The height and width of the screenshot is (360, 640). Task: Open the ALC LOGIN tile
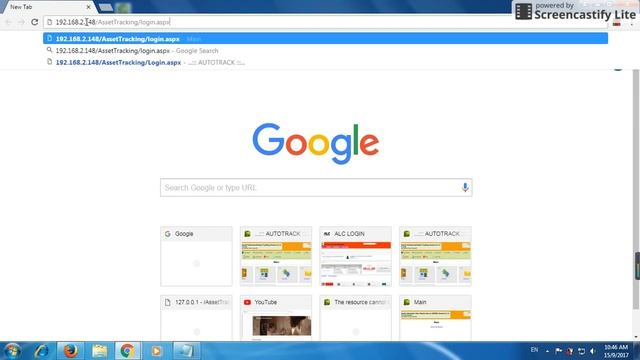coord(356,256)
